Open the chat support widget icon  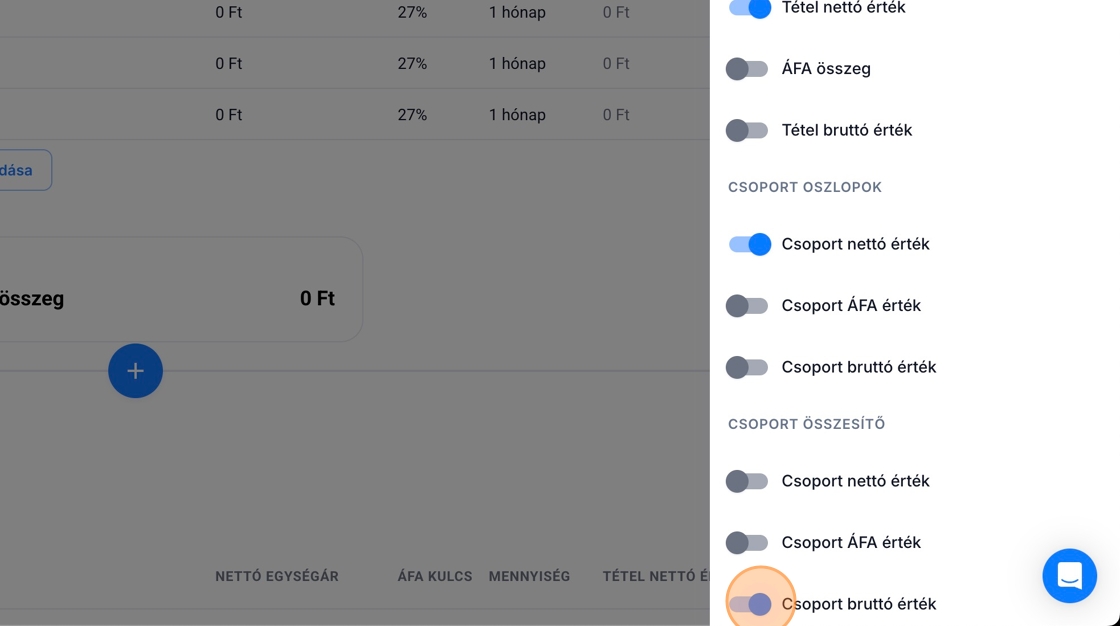1069,576
